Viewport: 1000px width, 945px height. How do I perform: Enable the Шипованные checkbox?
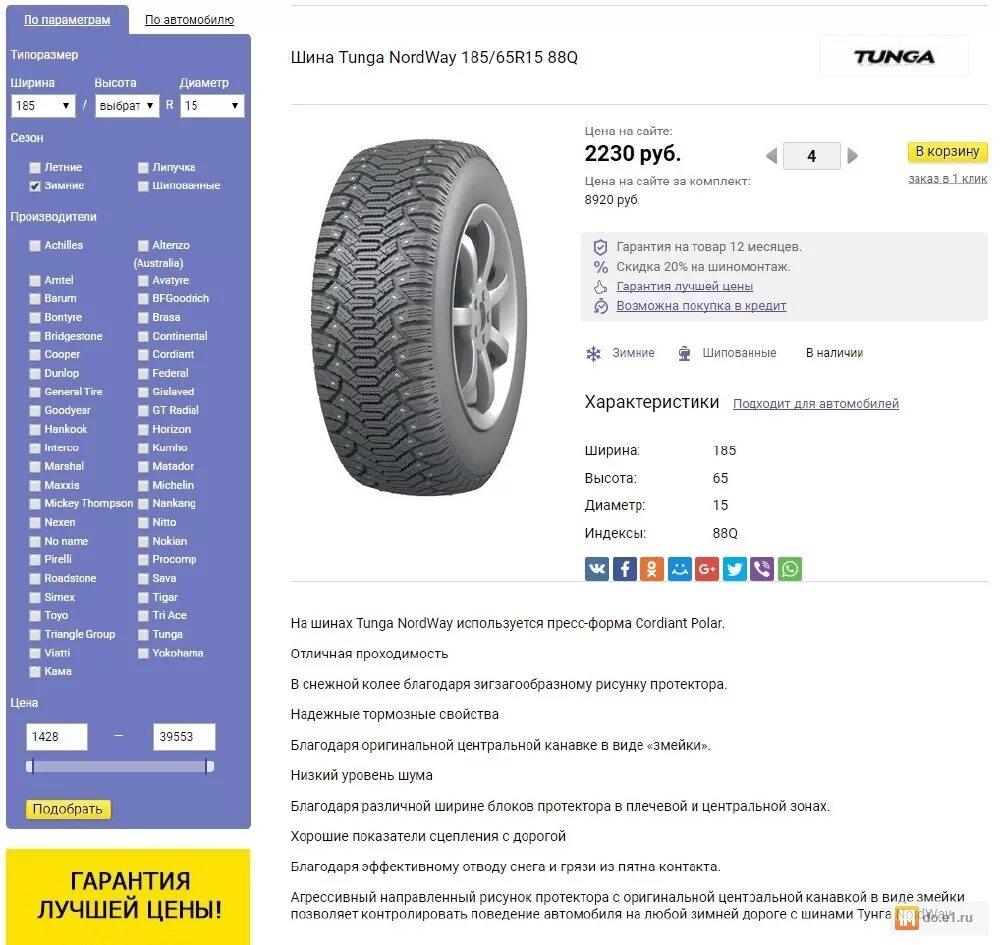click(143, 186)
